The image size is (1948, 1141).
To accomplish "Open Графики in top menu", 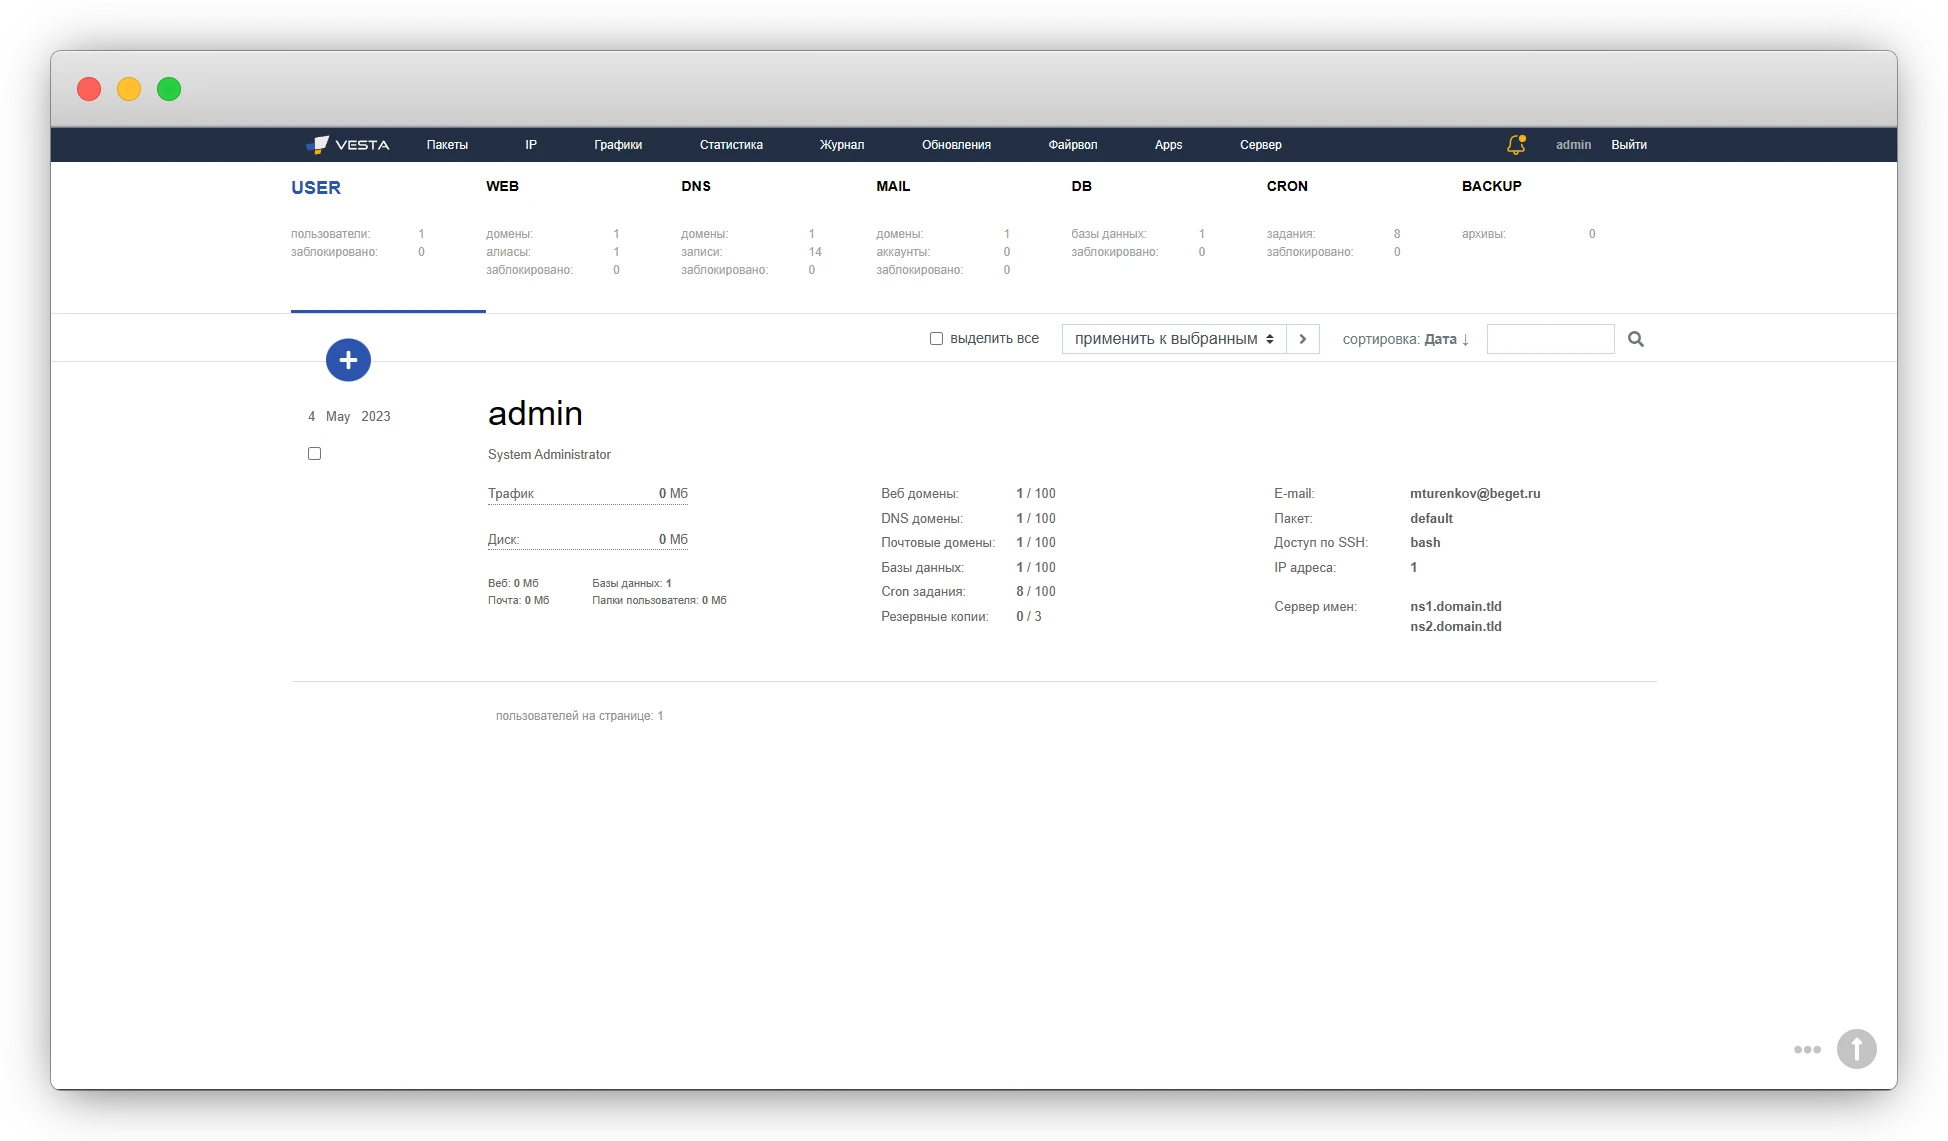I will click(618, 145).
